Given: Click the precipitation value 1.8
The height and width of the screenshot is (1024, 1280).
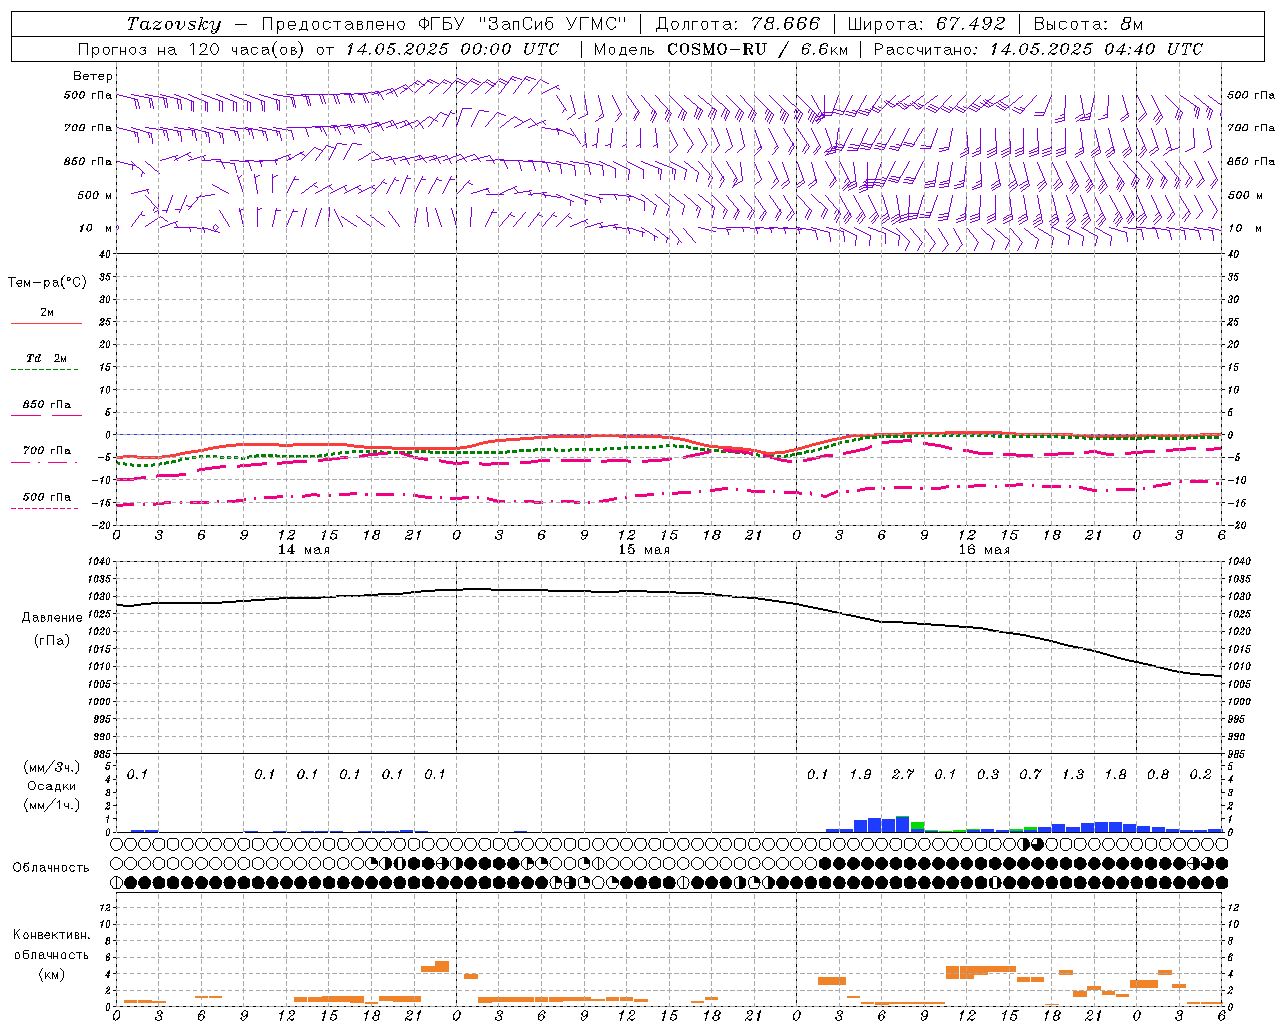Looking at the screenshot, I should click(x=1115, y=774).
